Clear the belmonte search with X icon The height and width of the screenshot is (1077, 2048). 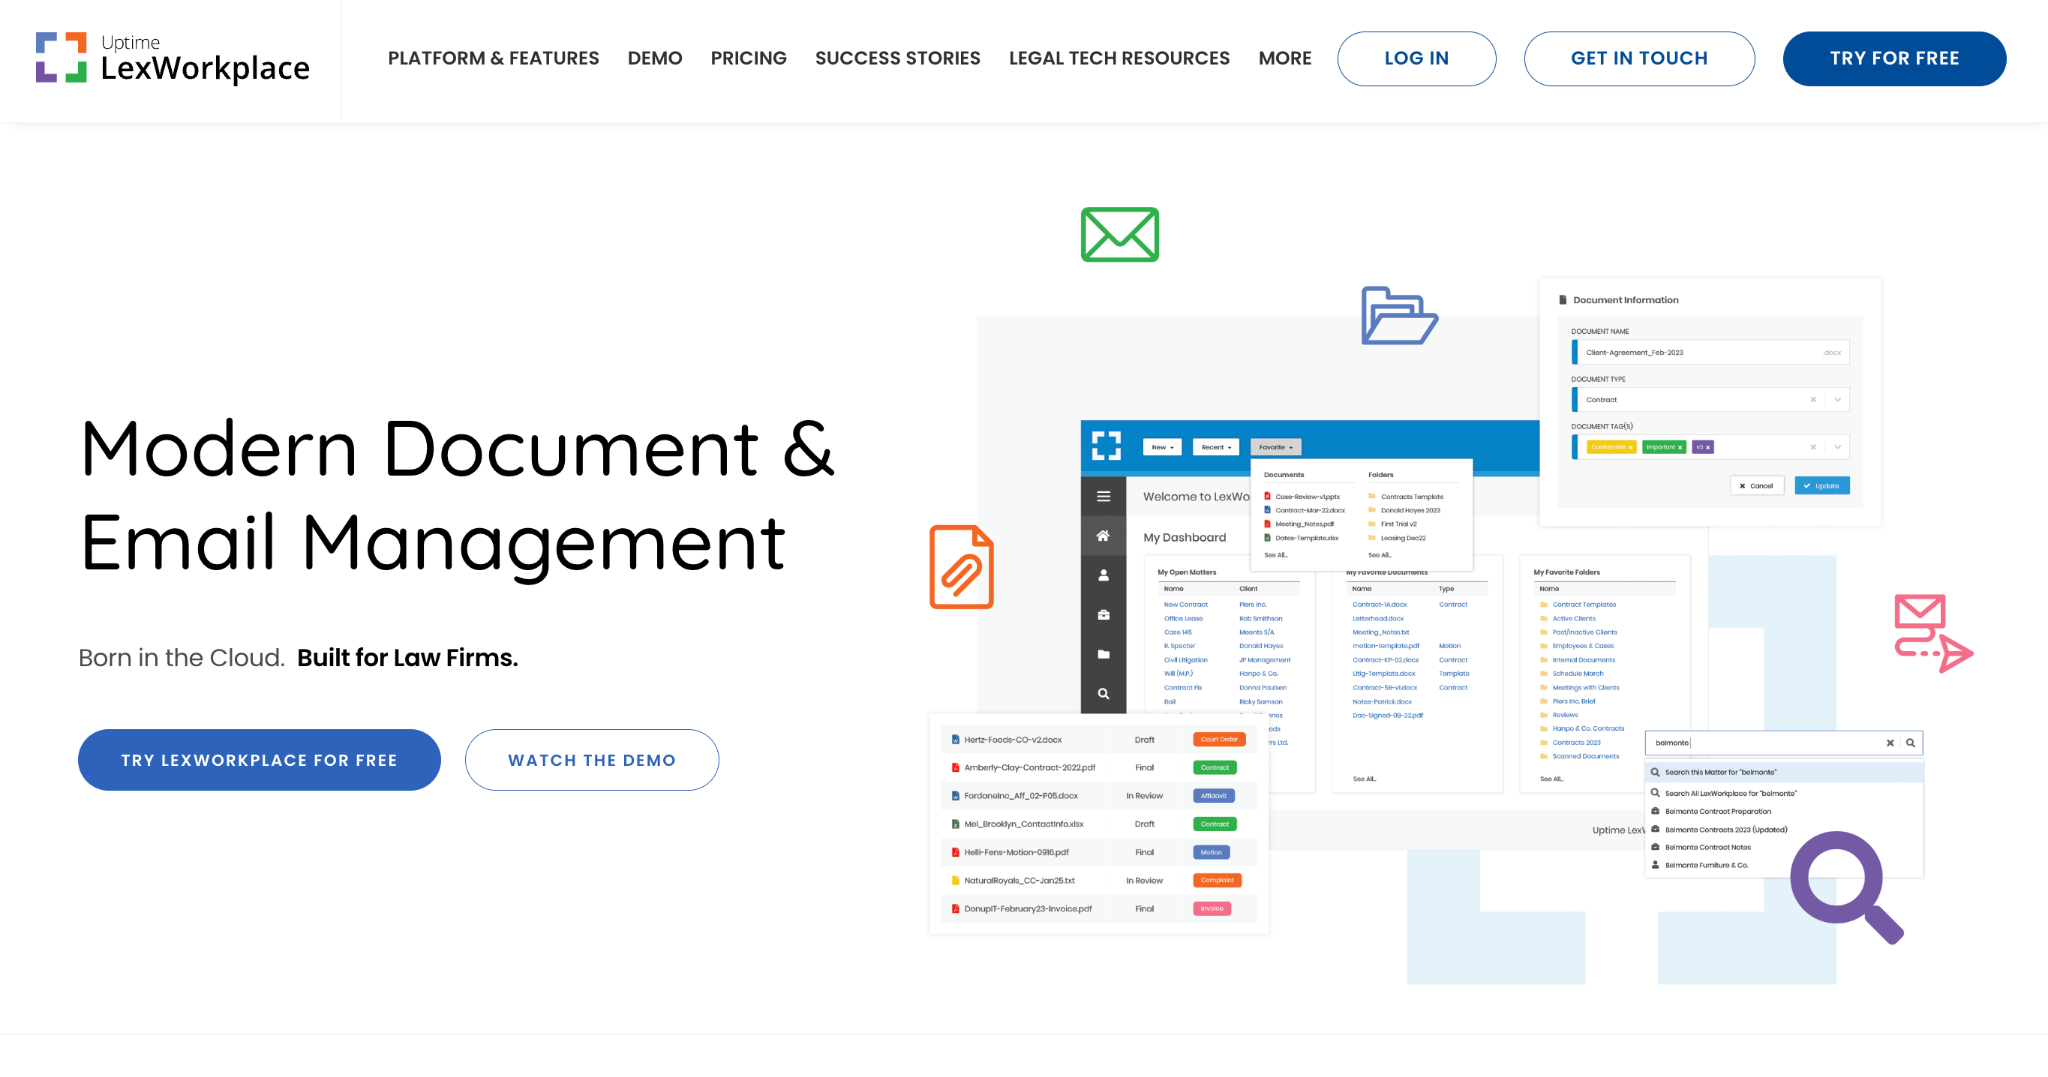tap(1890, 743)
